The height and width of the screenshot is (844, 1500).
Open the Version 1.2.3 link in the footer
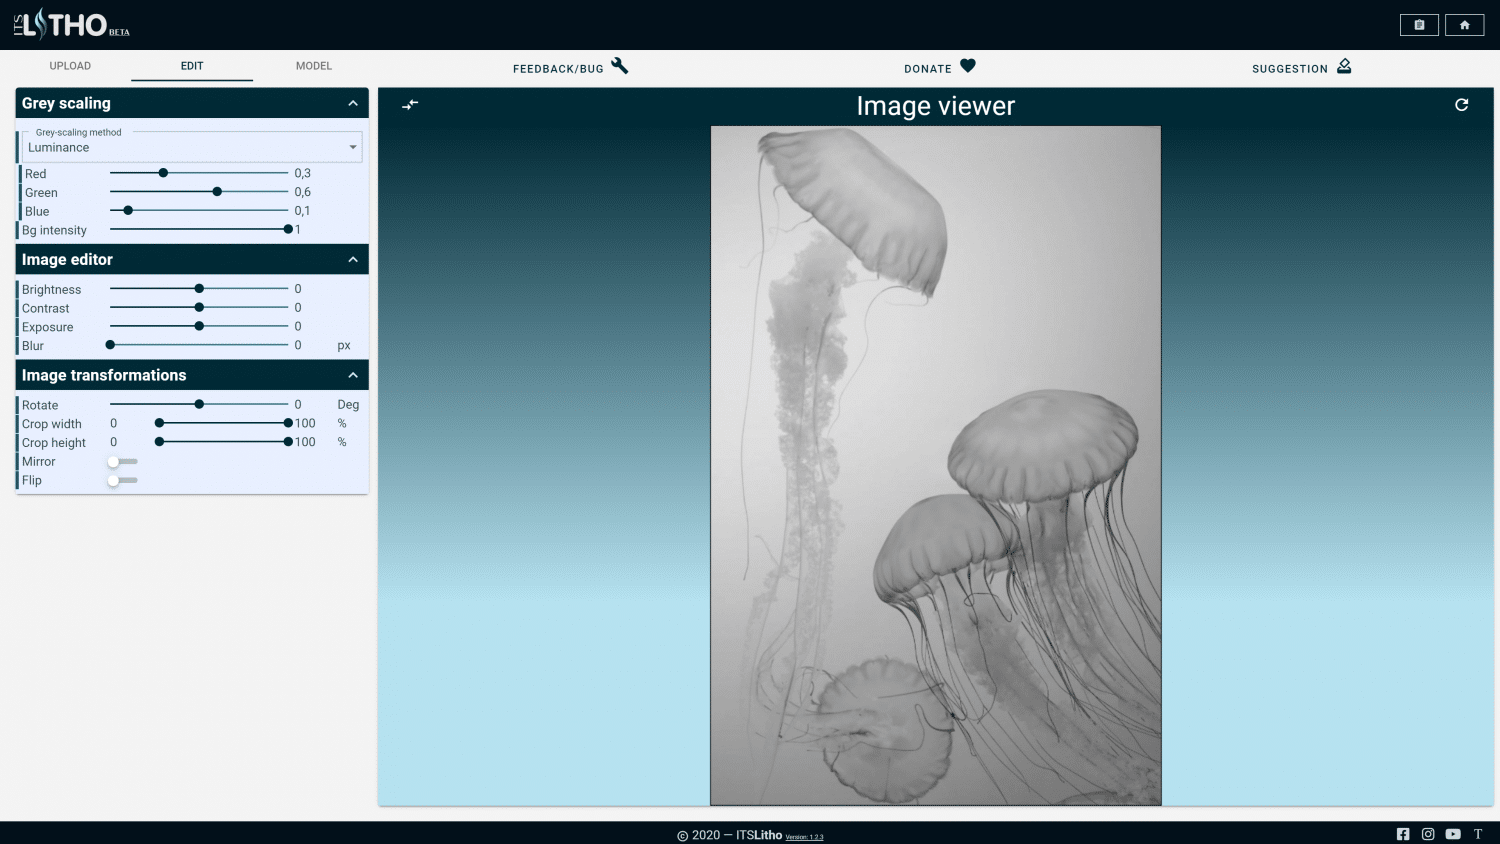806,836
